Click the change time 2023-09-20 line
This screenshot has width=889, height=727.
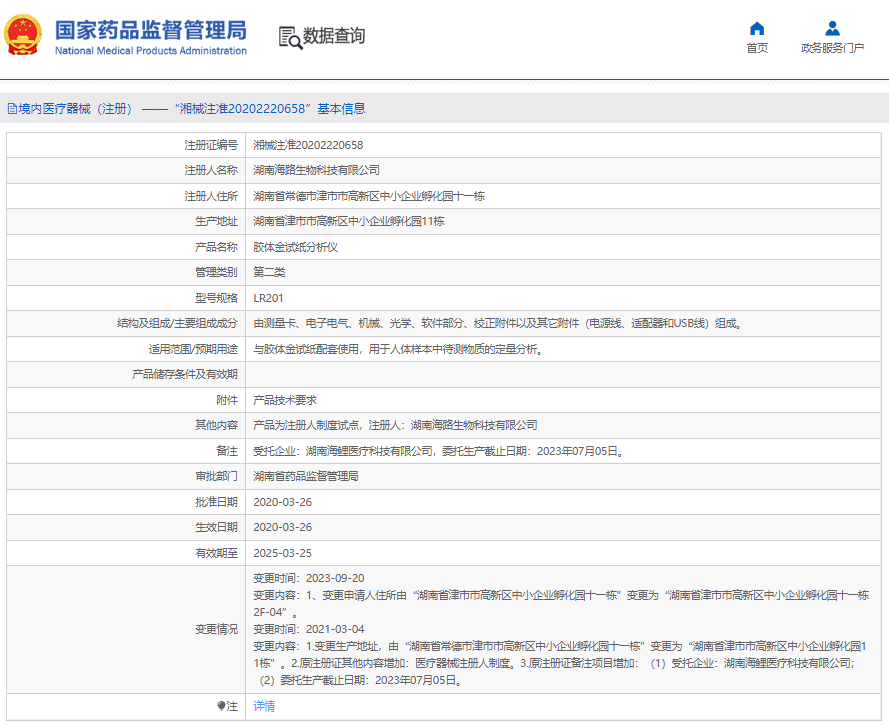(309, 578)
